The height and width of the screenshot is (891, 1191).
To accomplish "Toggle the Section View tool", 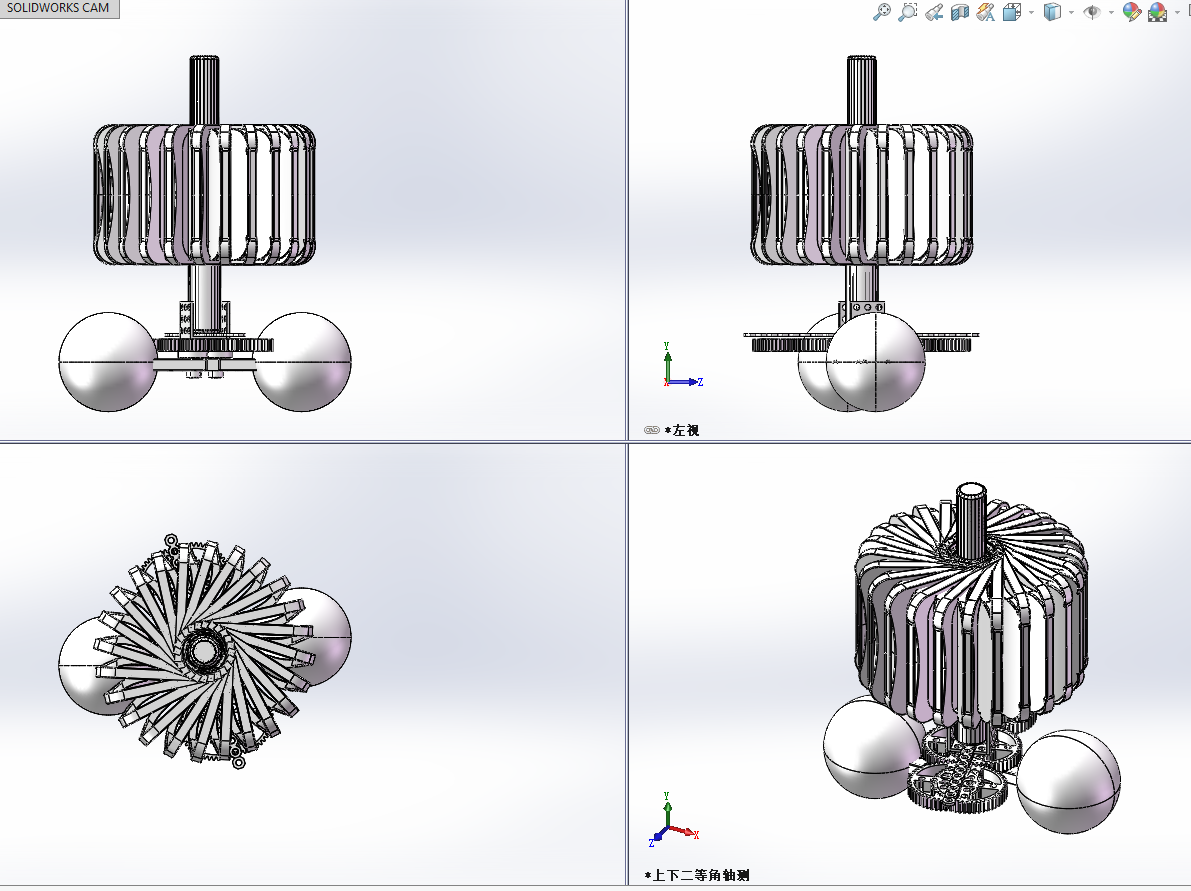I will 960,11.
